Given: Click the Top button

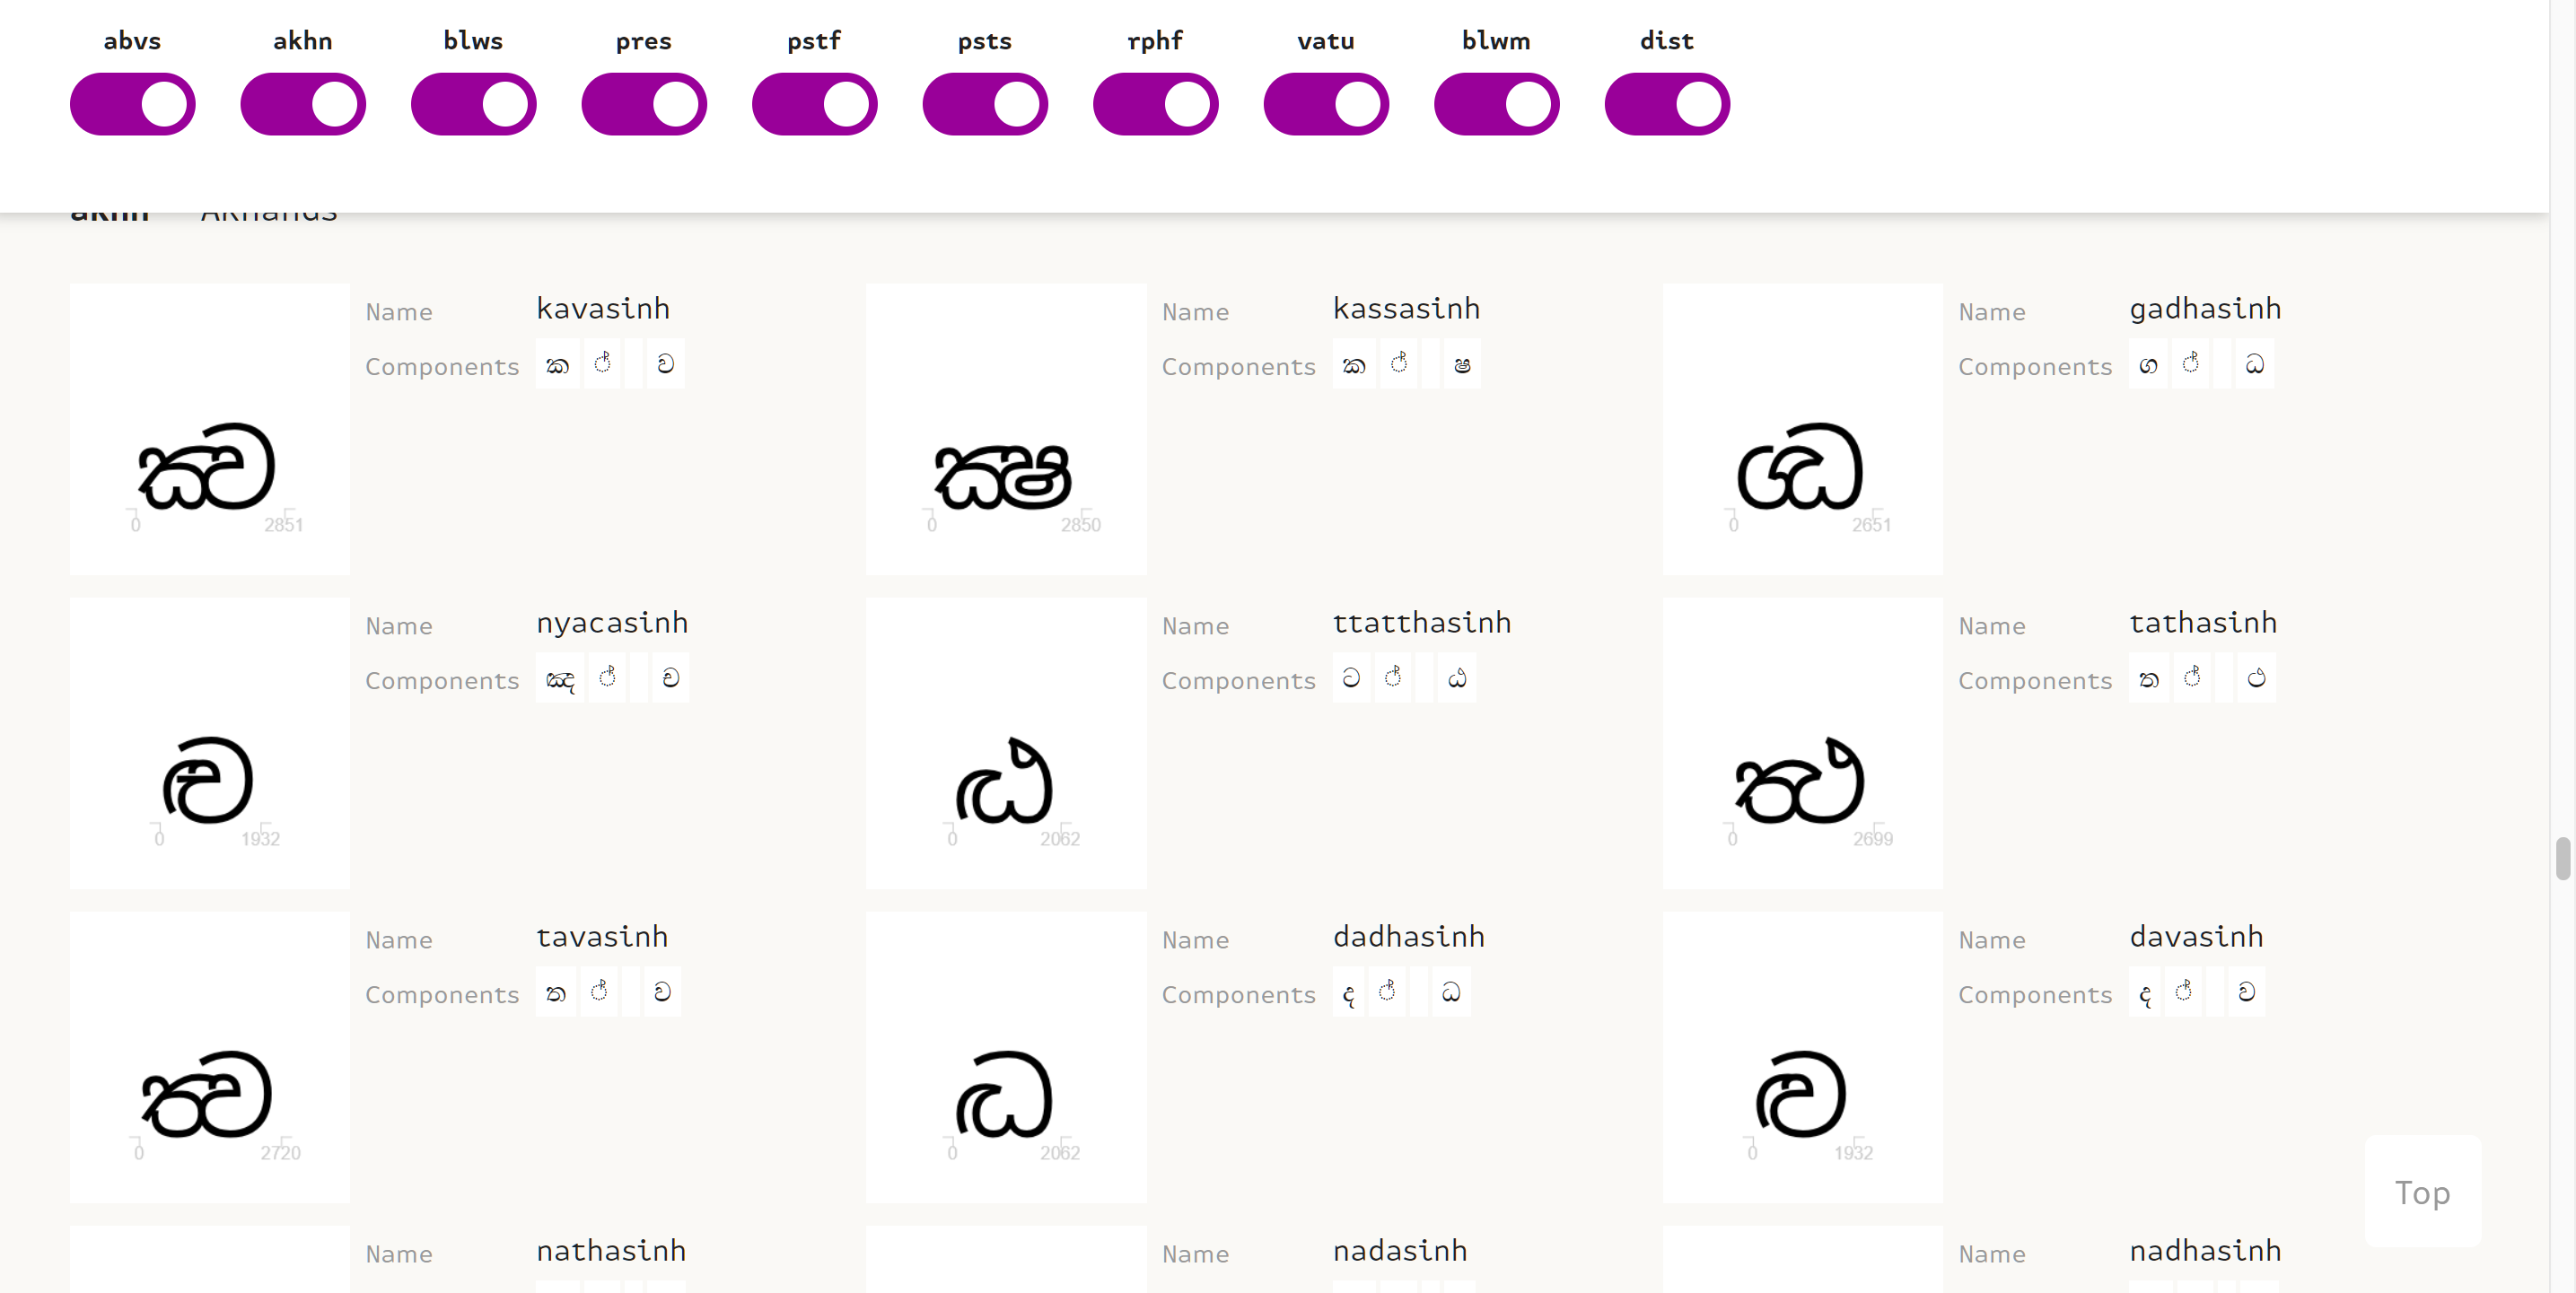Looking at the screenshot, I should (x=2421, y=1191).
